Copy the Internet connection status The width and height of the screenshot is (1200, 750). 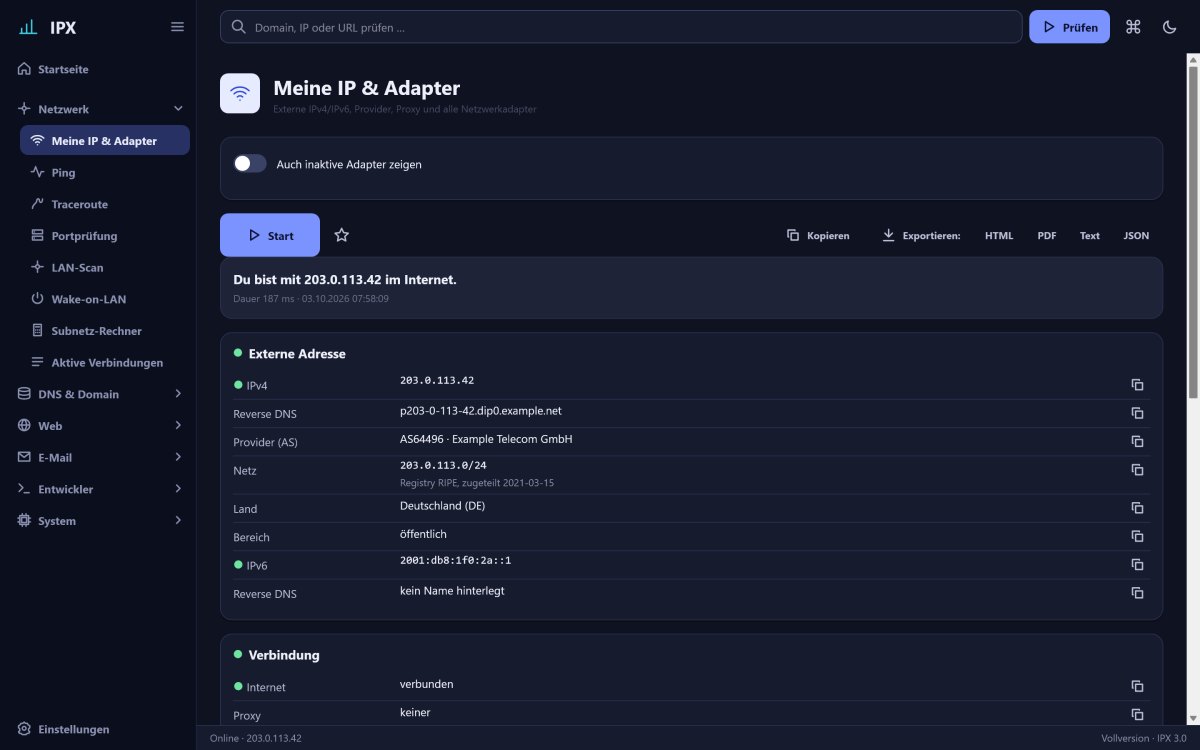(x=1137, y=686)
